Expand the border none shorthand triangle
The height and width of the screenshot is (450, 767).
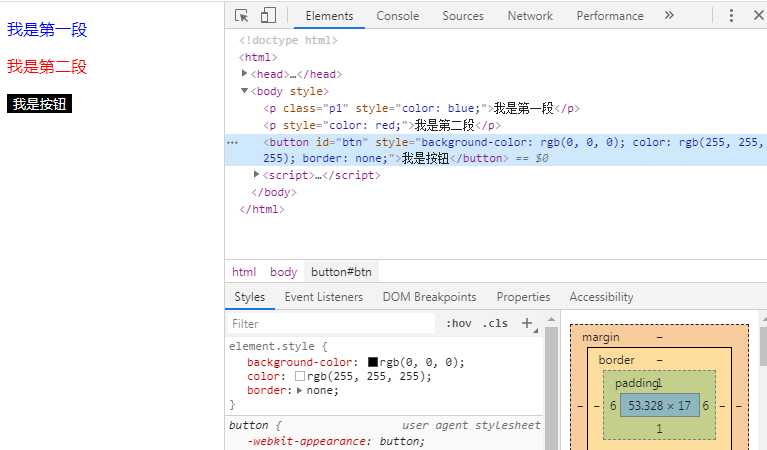coord(299,390)
